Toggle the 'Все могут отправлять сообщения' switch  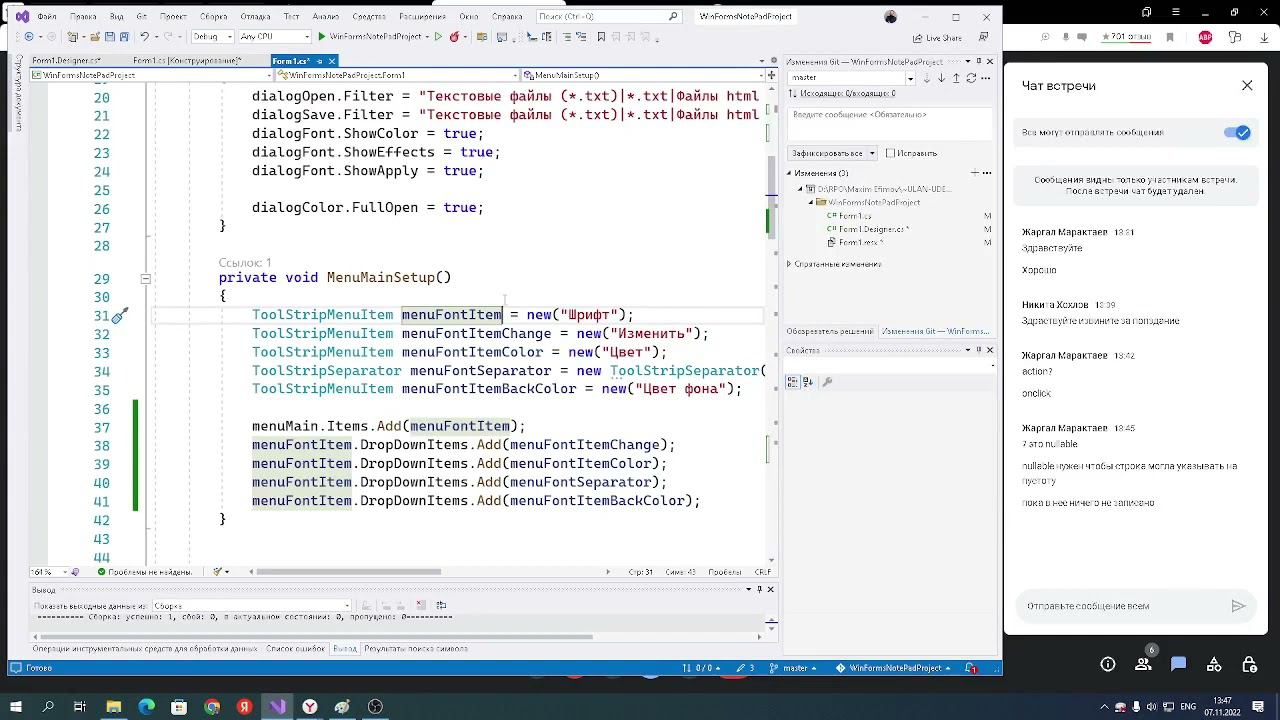pyautogui.click(x=1238, y=133)
